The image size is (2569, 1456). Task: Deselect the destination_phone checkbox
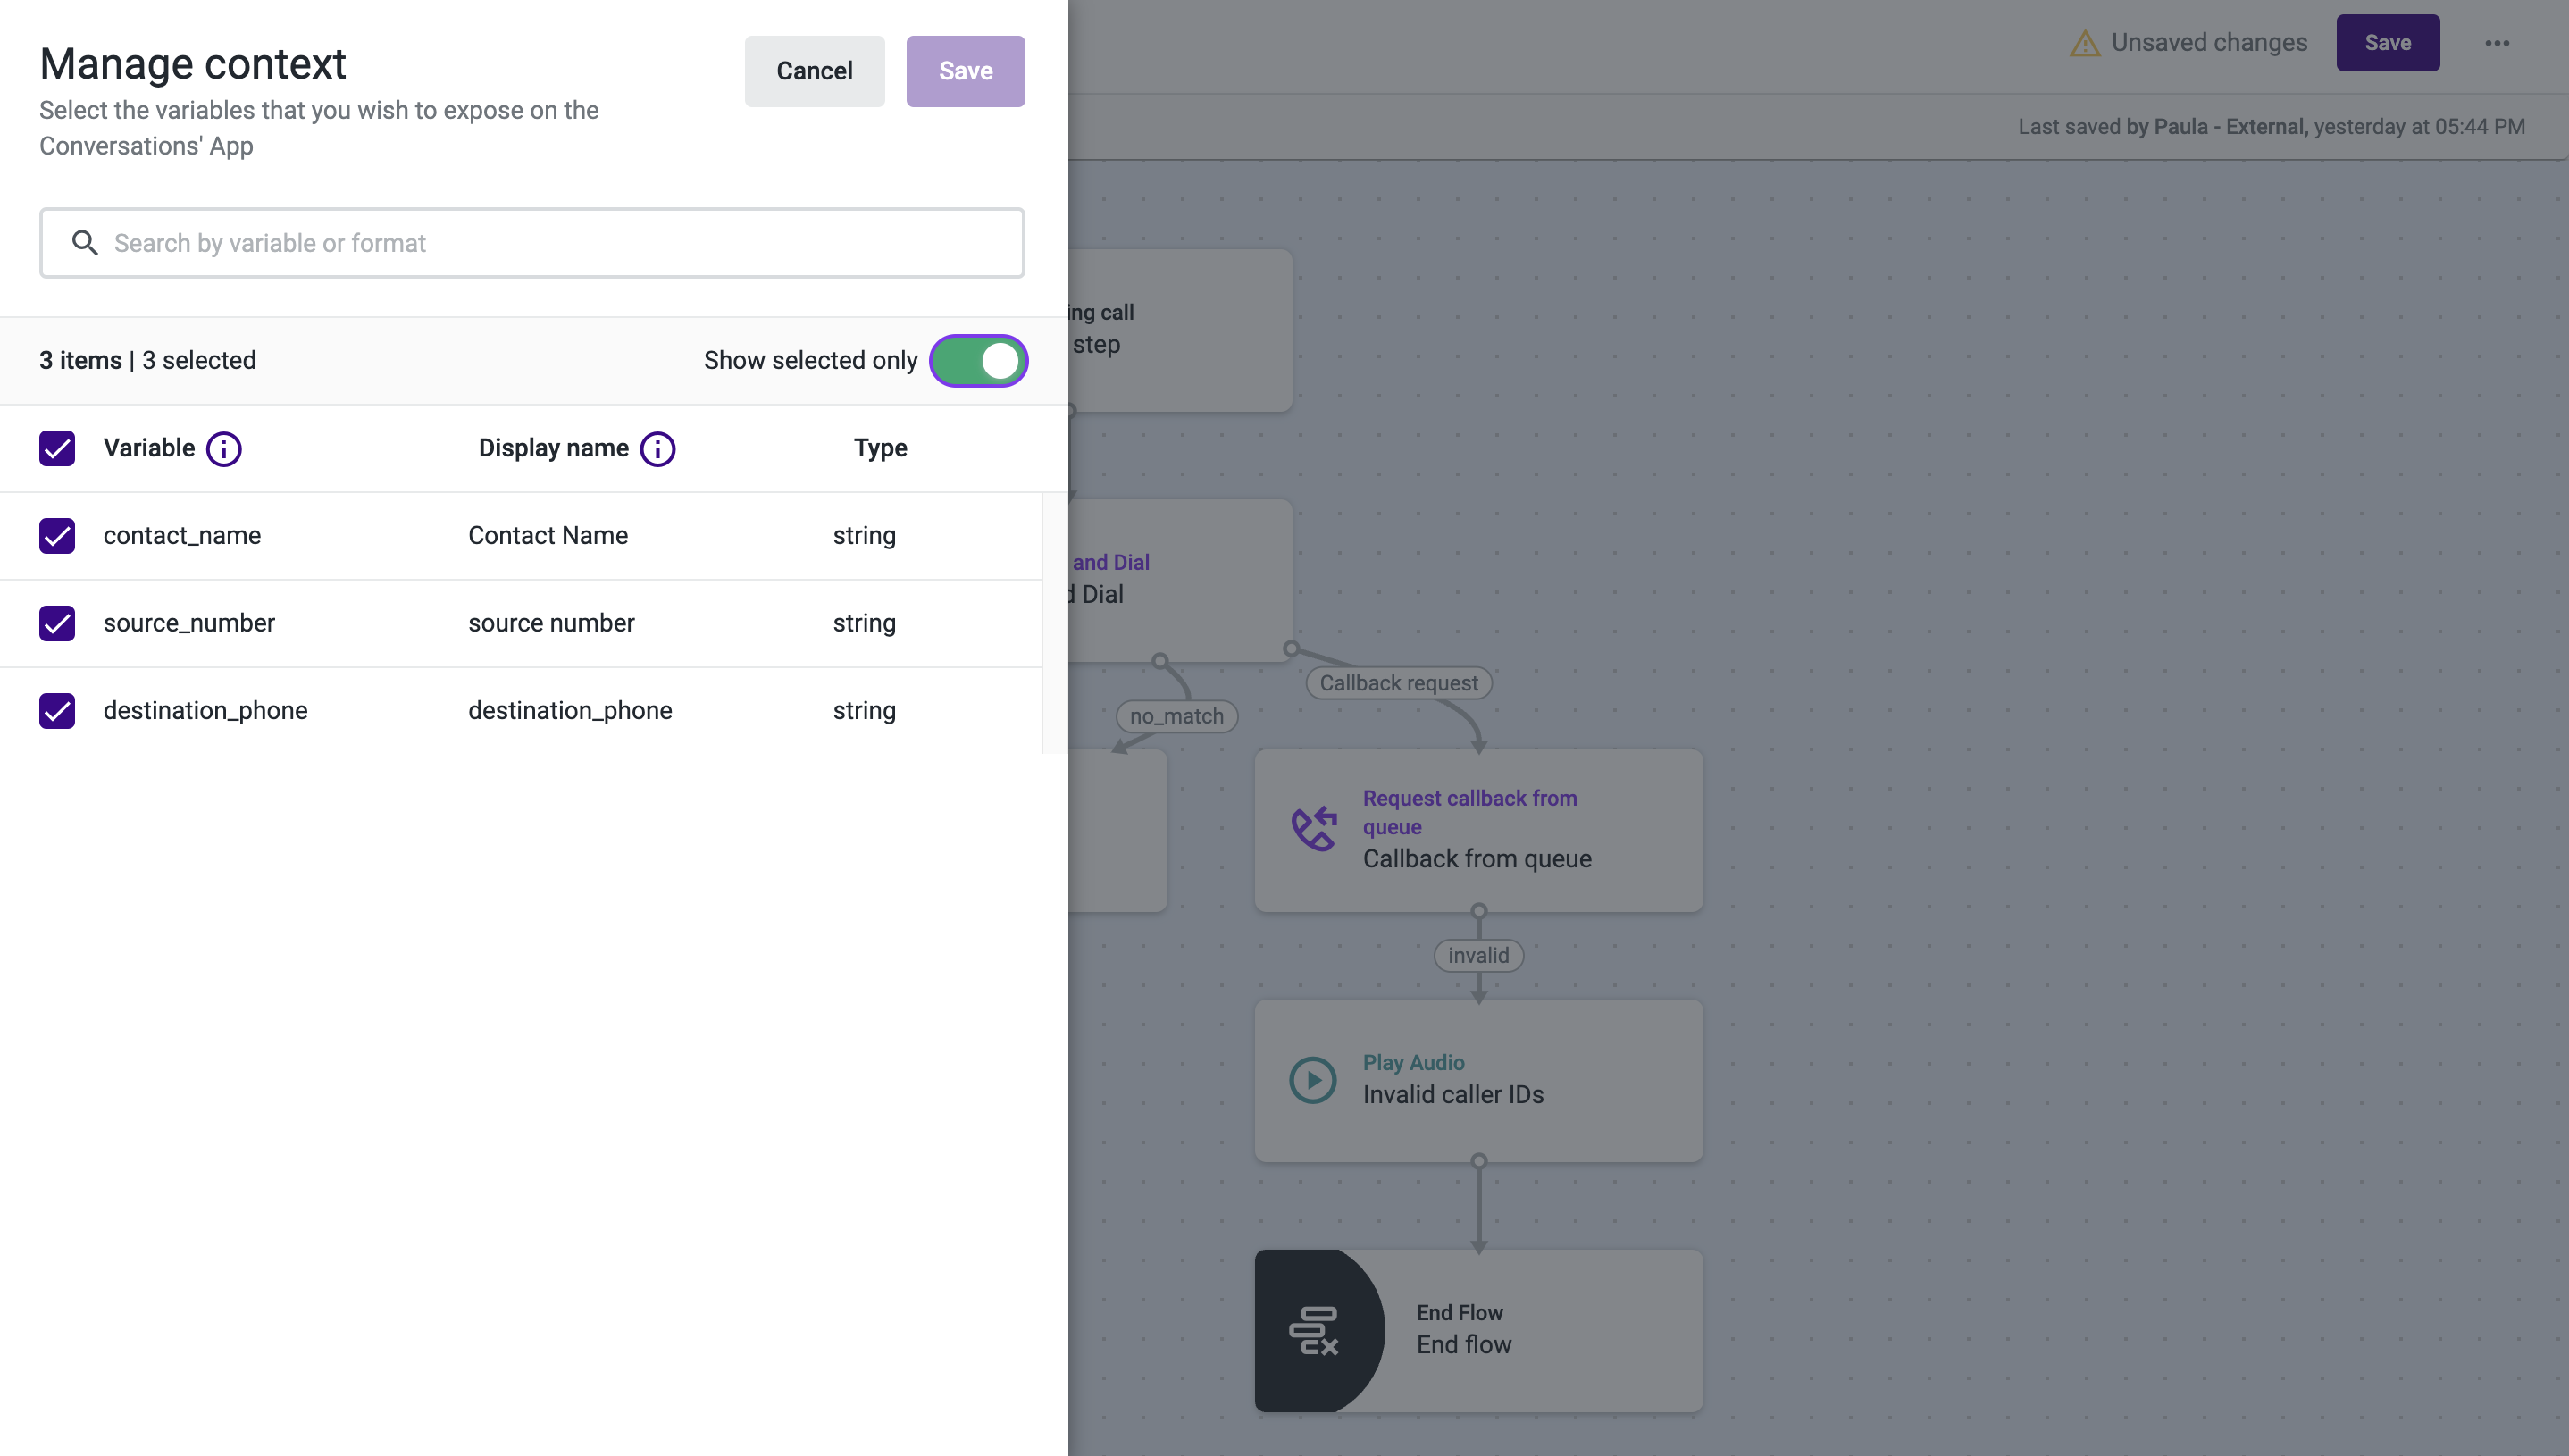(x=57, y=711)
